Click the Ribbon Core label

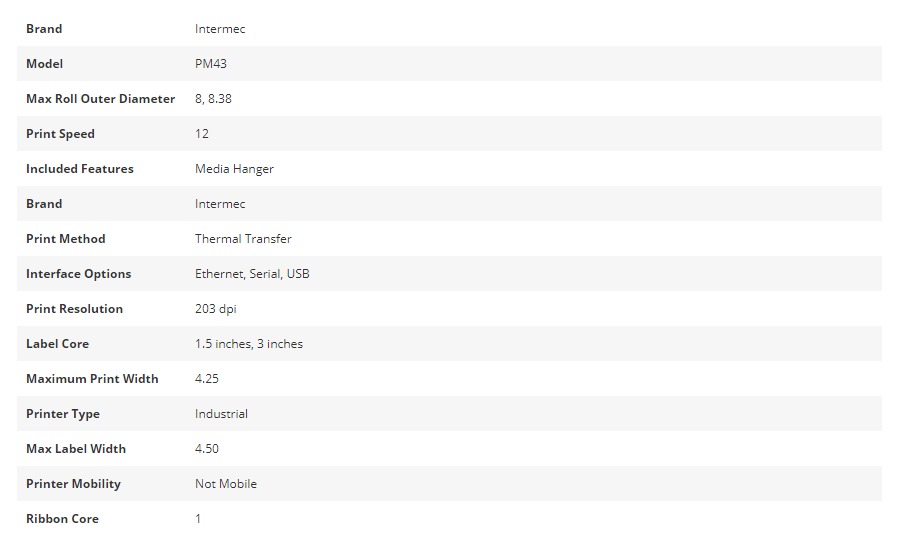pyautogui.click(x=62, y=519)
